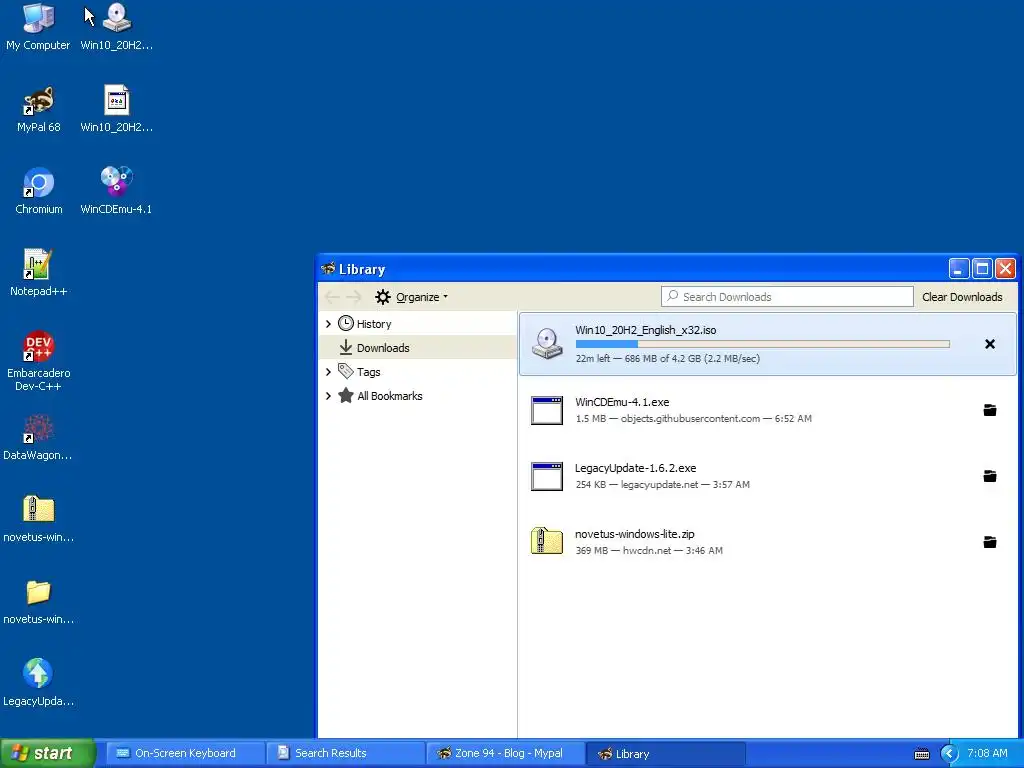1024x768 pixels.
Task: Open the Windows start menu
Action: [48, 753]
